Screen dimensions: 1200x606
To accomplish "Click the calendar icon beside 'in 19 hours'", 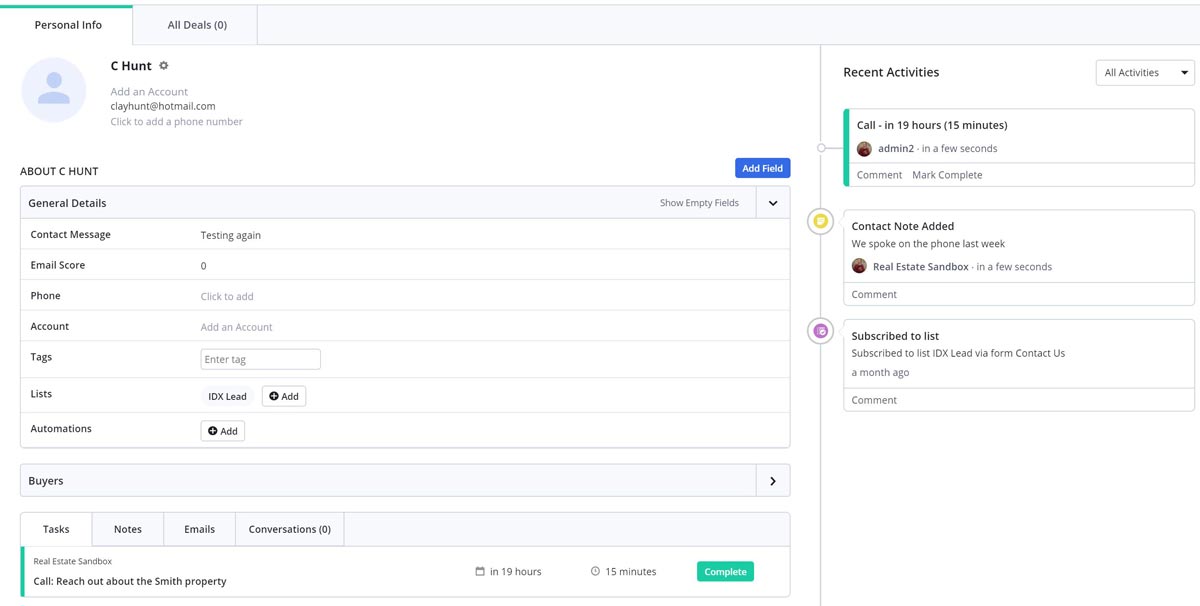I will click(480, 572).
